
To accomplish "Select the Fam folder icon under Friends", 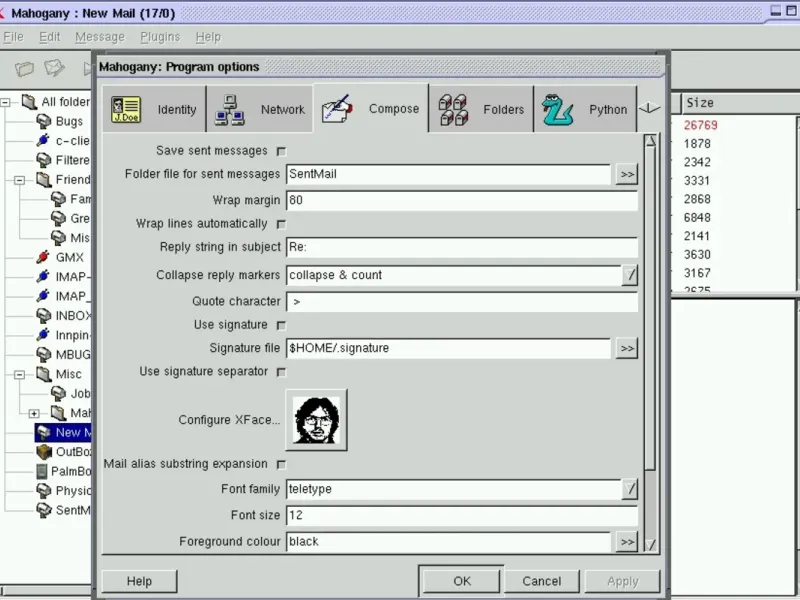I will click(58, 199).
